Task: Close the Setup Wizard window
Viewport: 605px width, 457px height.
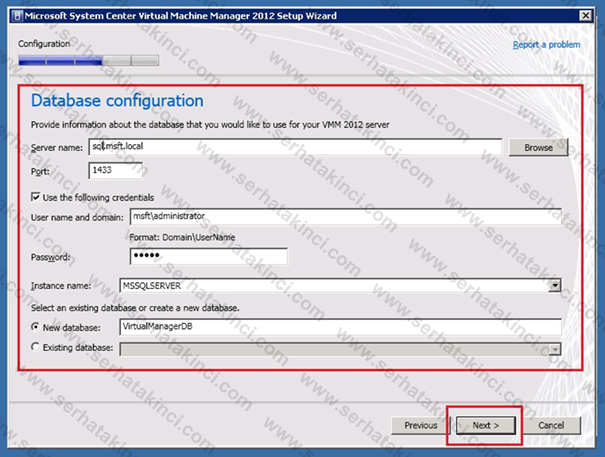Action: coord(585,15)
